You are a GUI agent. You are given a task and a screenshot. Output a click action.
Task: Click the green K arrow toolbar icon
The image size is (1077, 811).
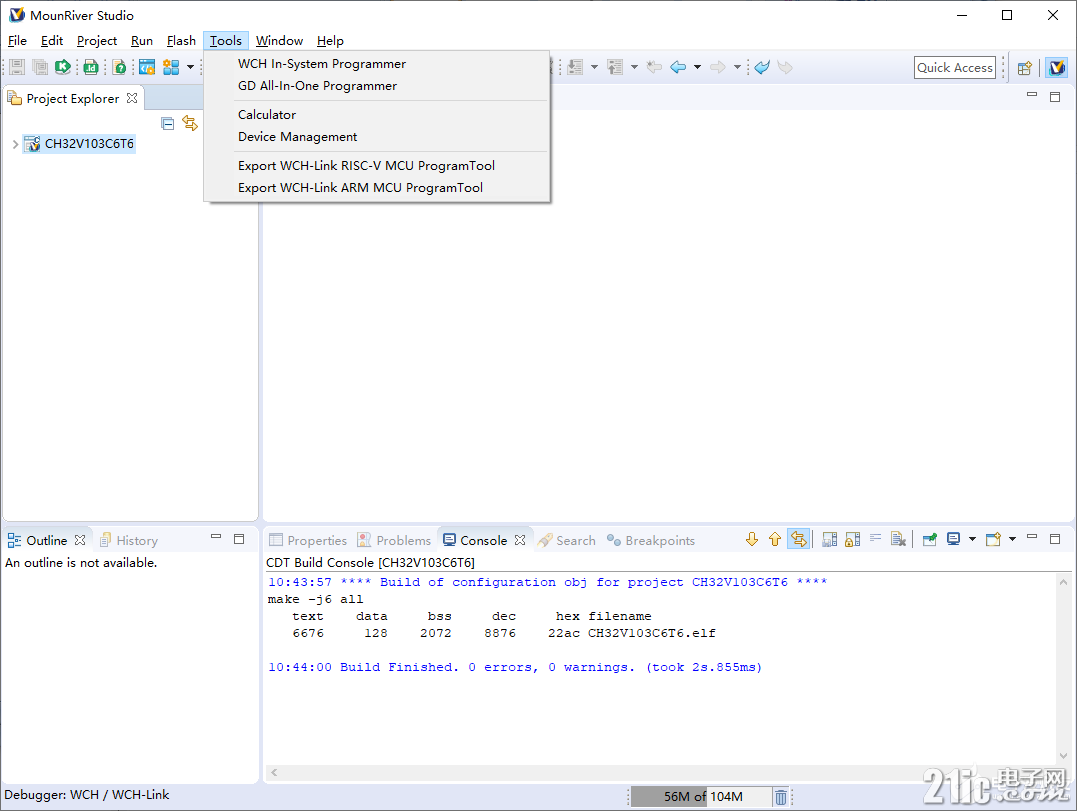pos(63,67)
